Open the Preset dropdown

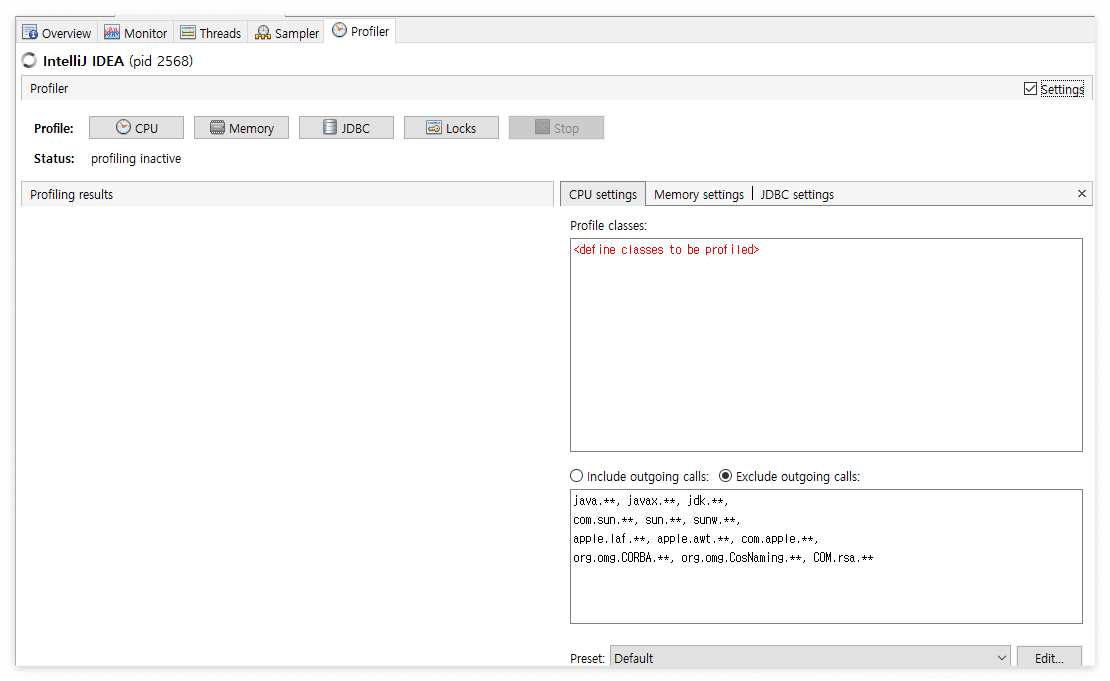(x=811, y=658)
